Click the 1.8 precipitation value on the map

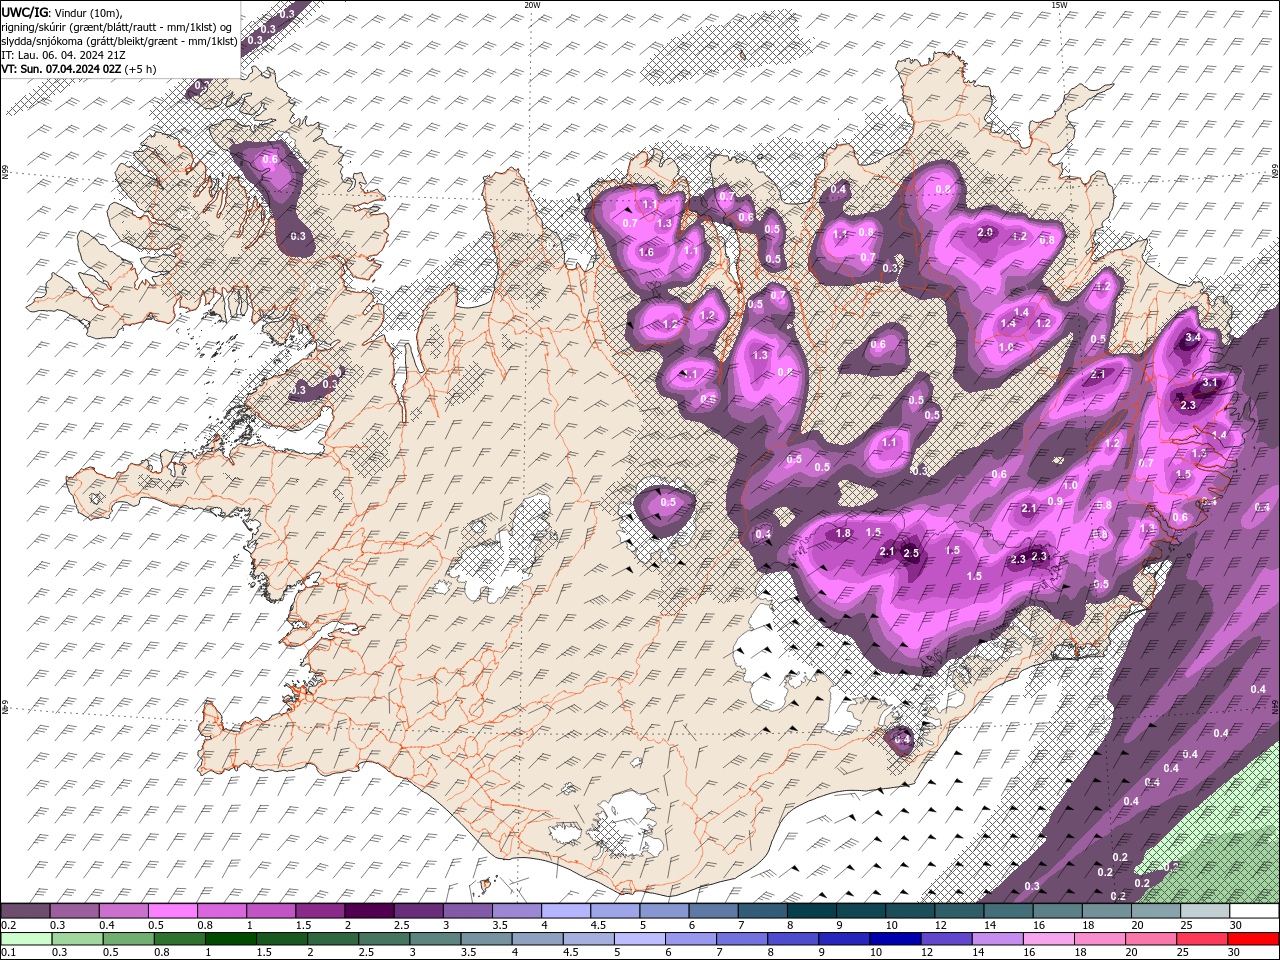point(843,534)
